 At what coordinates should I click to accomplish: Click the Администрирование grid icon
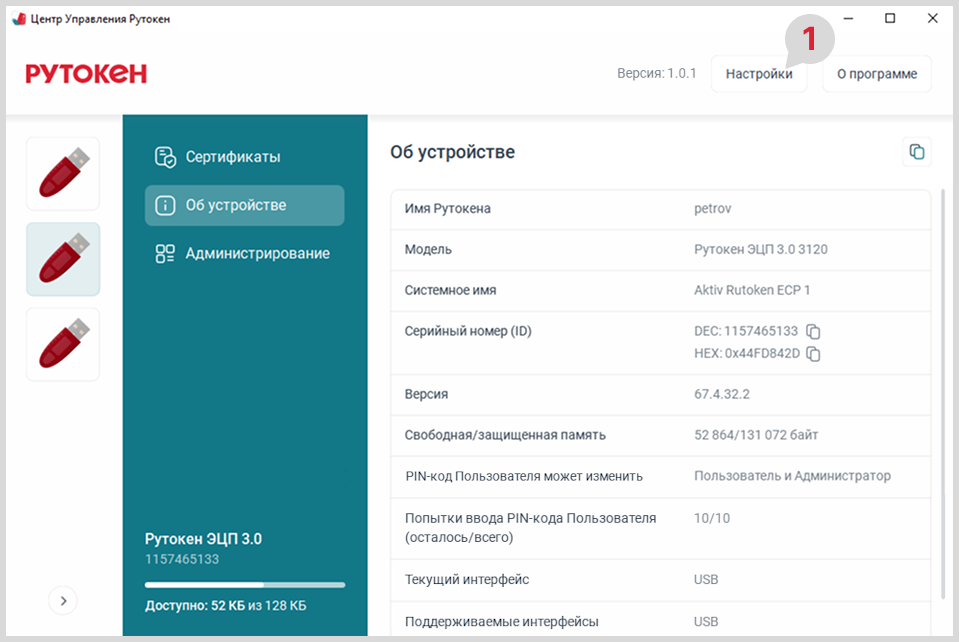(x=165, y=253)
